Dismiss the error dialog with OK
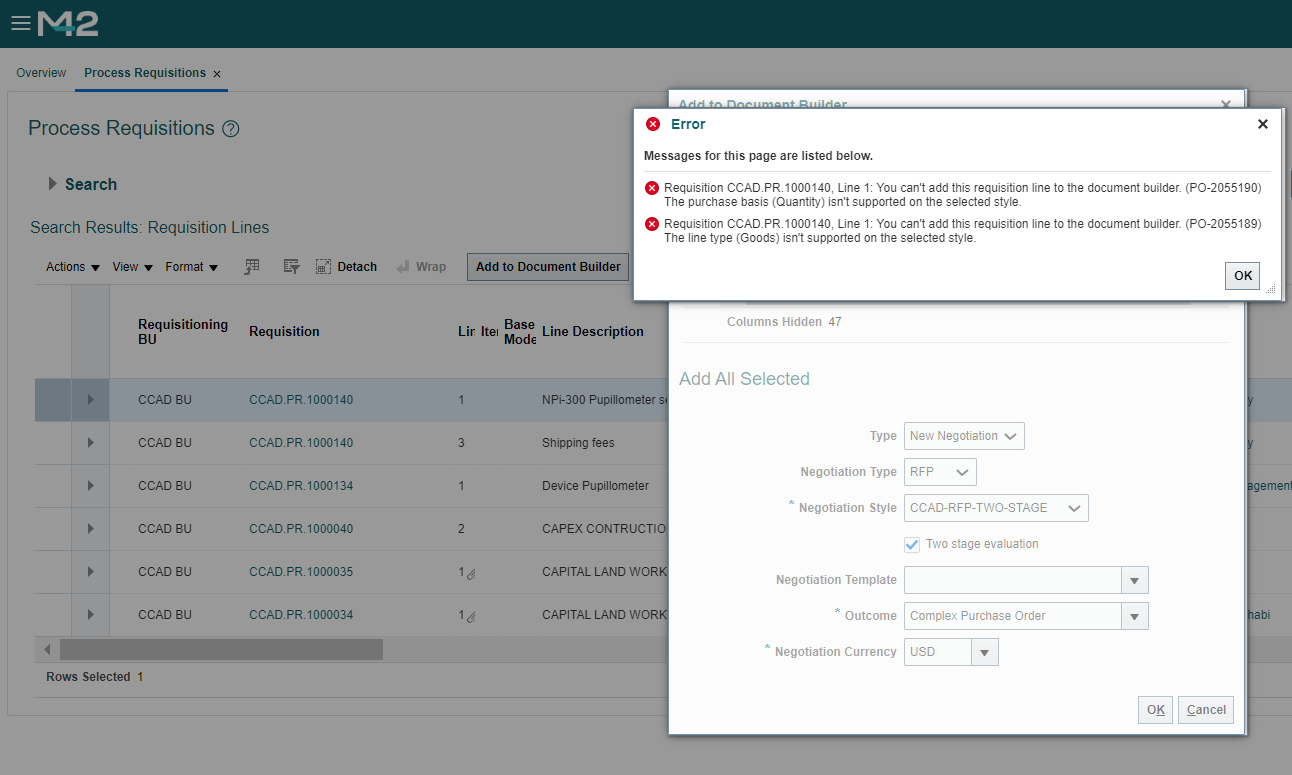The width and height of the screenshot is (1292, 775). [1242, 275]
